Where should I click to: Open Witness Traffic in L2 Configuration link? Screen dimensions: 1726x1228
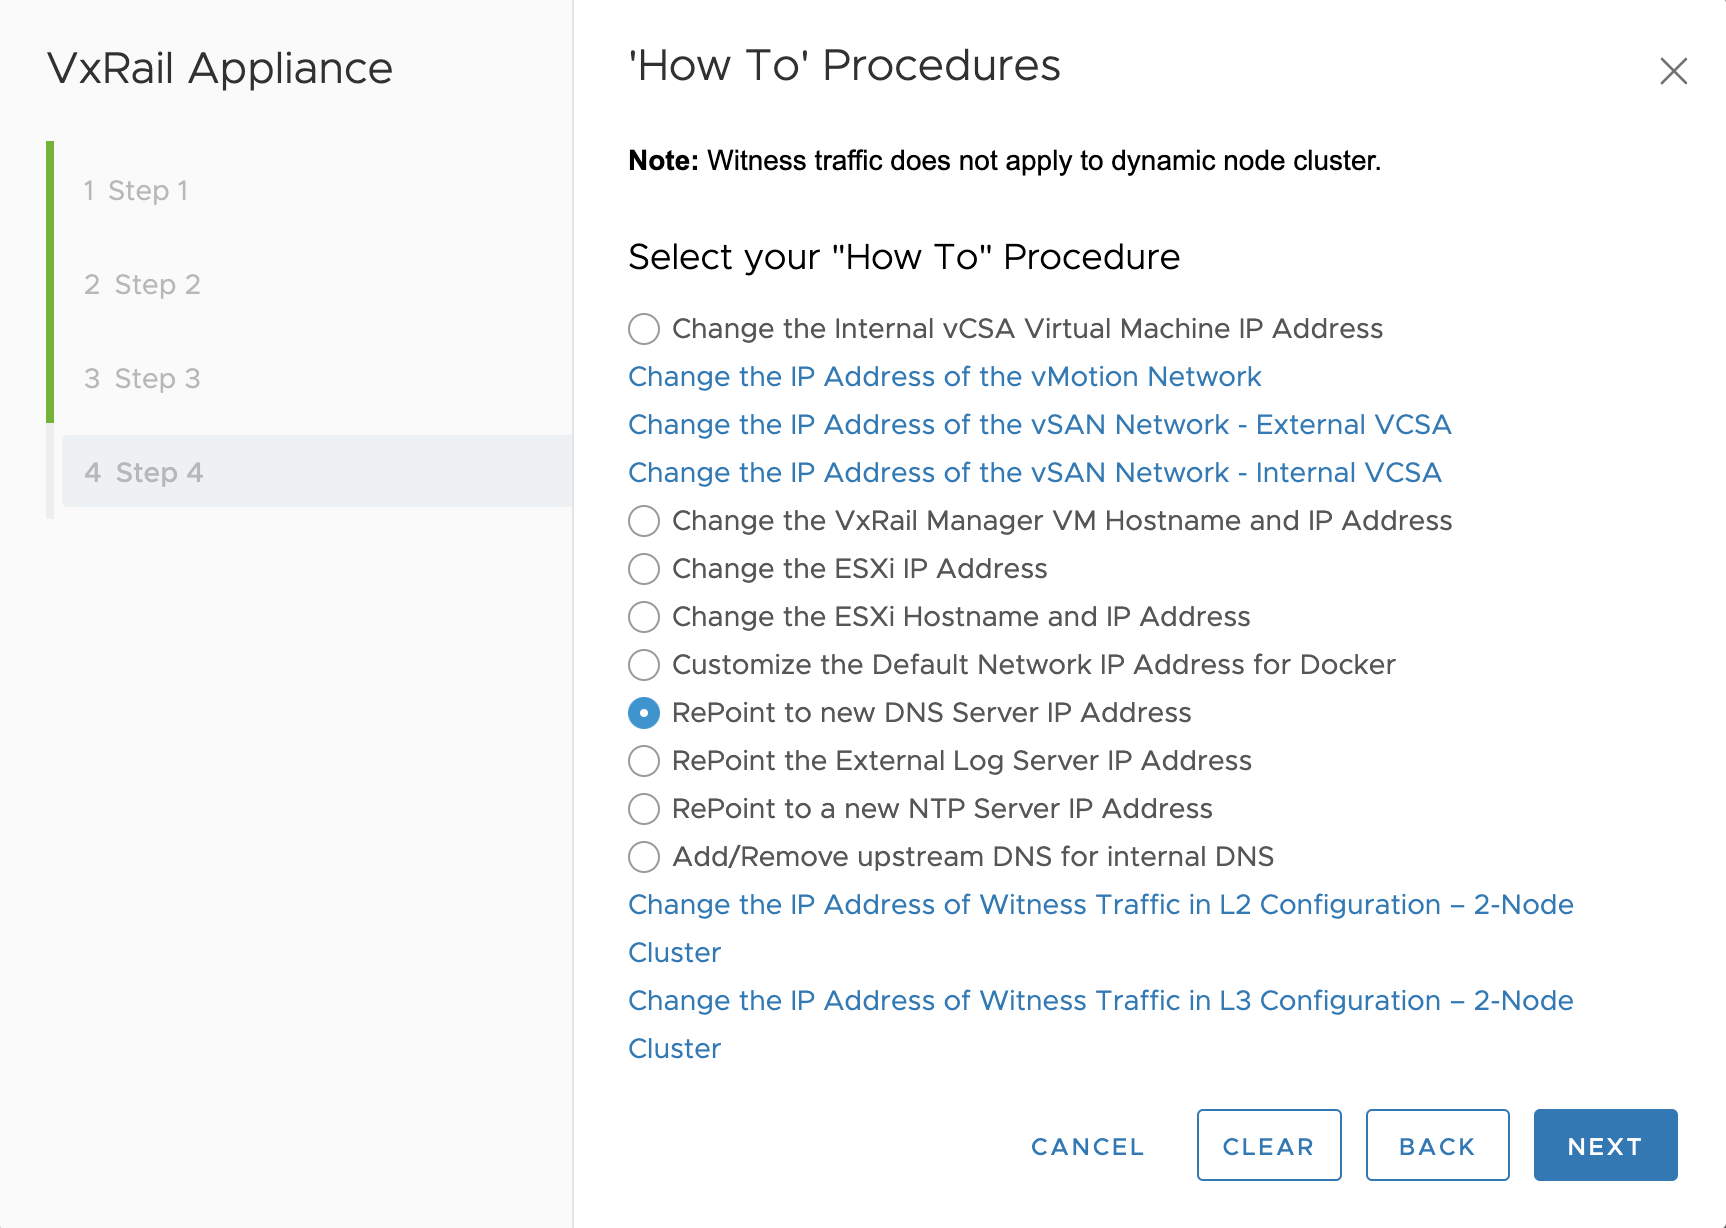(x=1100, y=905)
